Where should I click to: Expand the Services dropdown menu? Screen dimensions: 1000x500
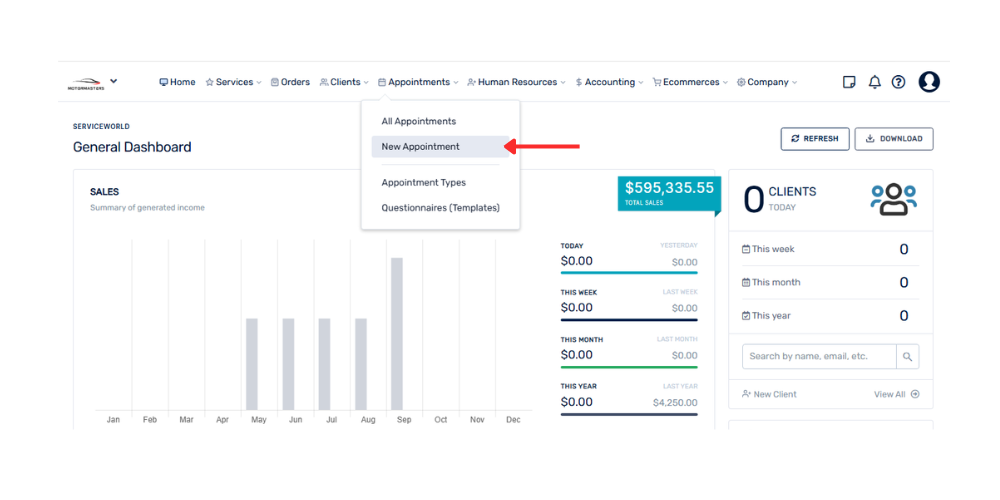234,82
